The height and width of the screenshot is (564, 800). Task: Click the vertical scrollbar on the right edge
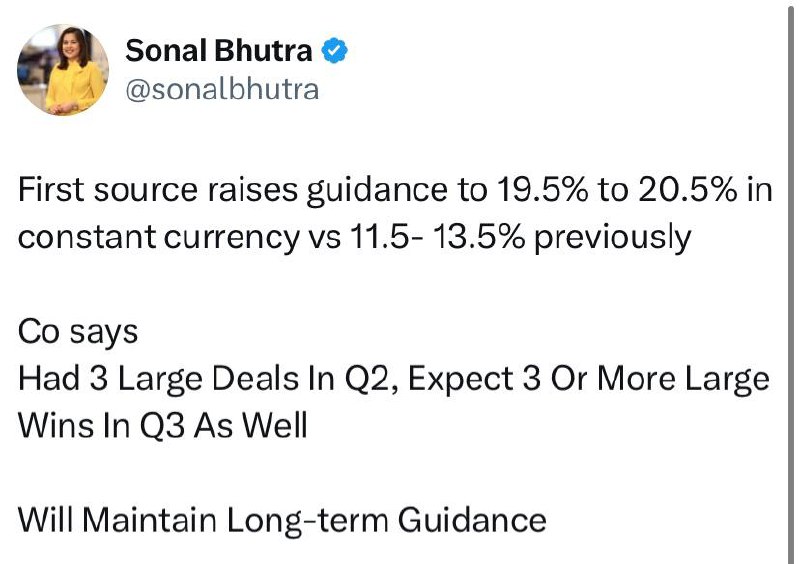click(791, 282)
